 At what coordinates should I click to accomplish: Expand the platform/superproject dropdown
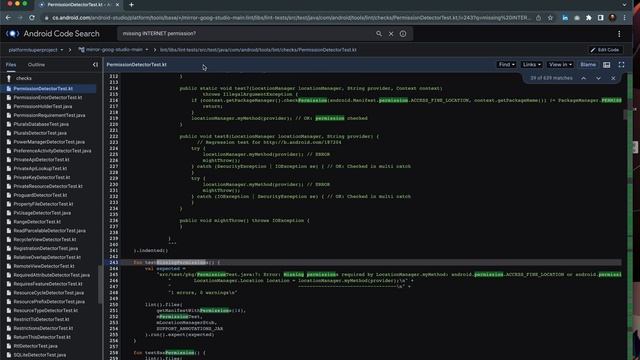pyautogui.click(x=62, y=50)
